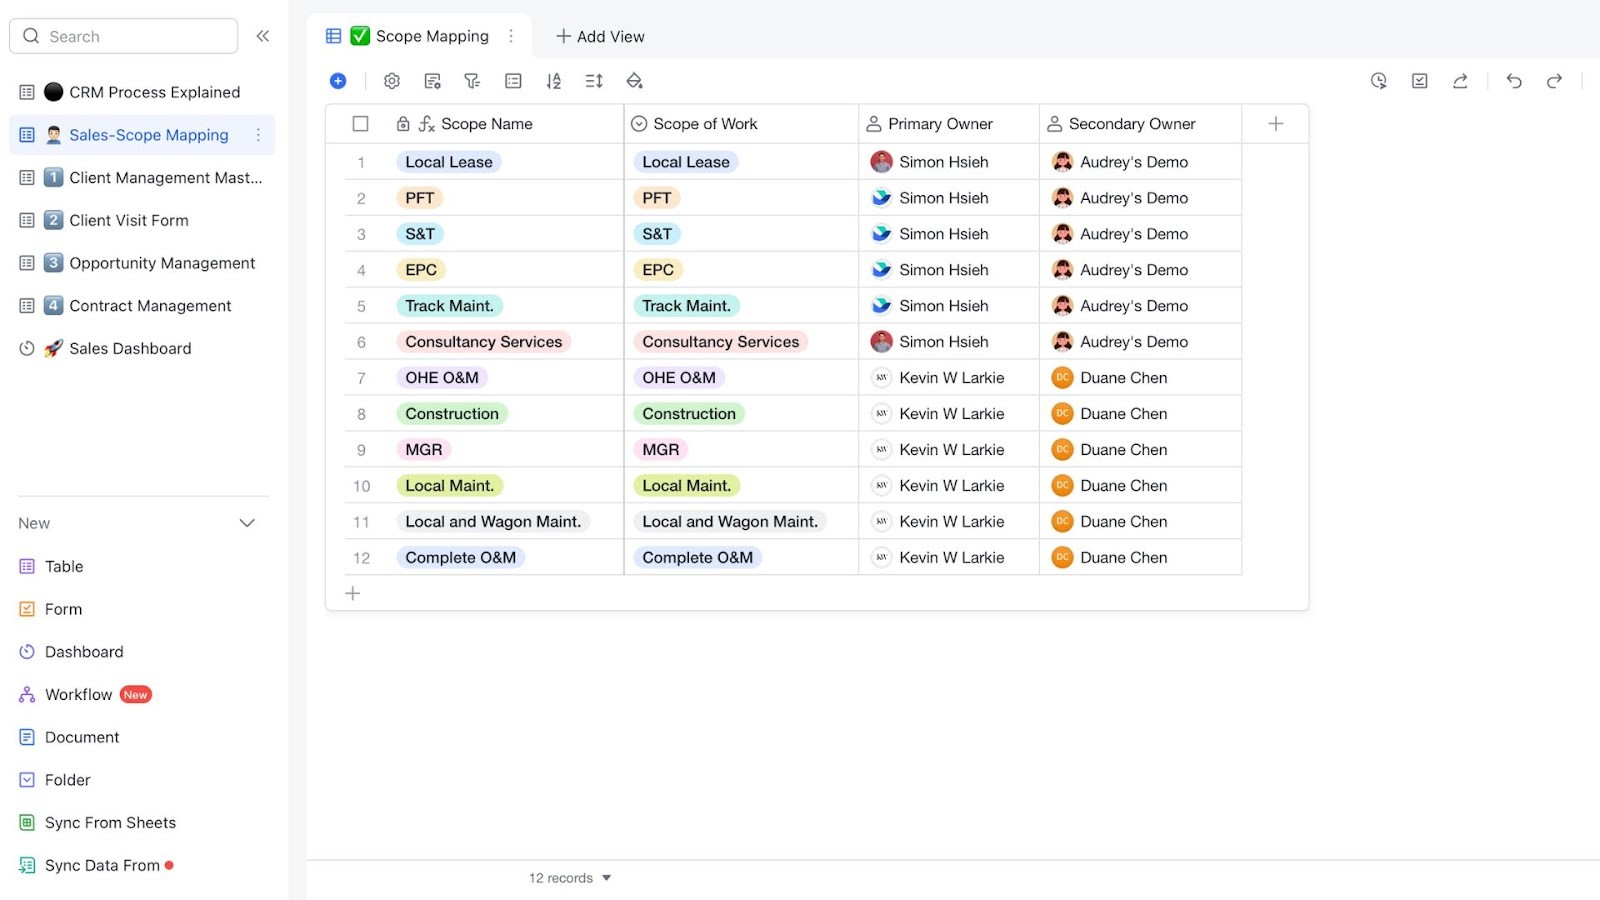1600x900 pixels.
Task: Click the undo arrow icon
Action: point(1513,81)
